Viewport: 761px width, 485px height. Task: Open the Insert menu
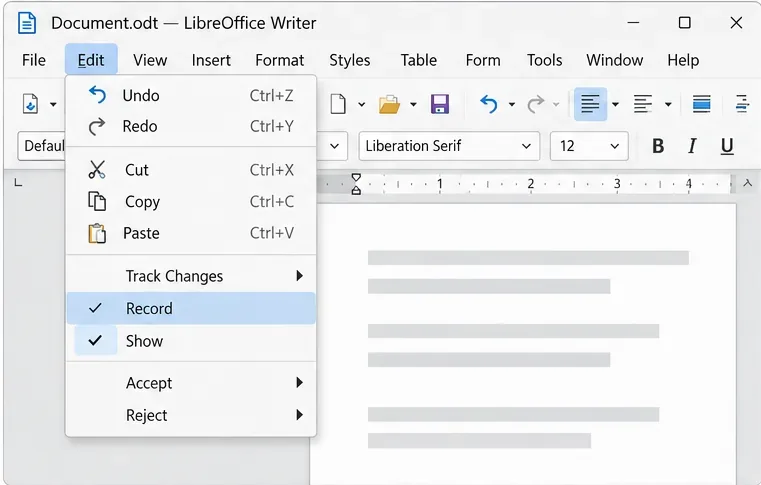coord(211,60)
